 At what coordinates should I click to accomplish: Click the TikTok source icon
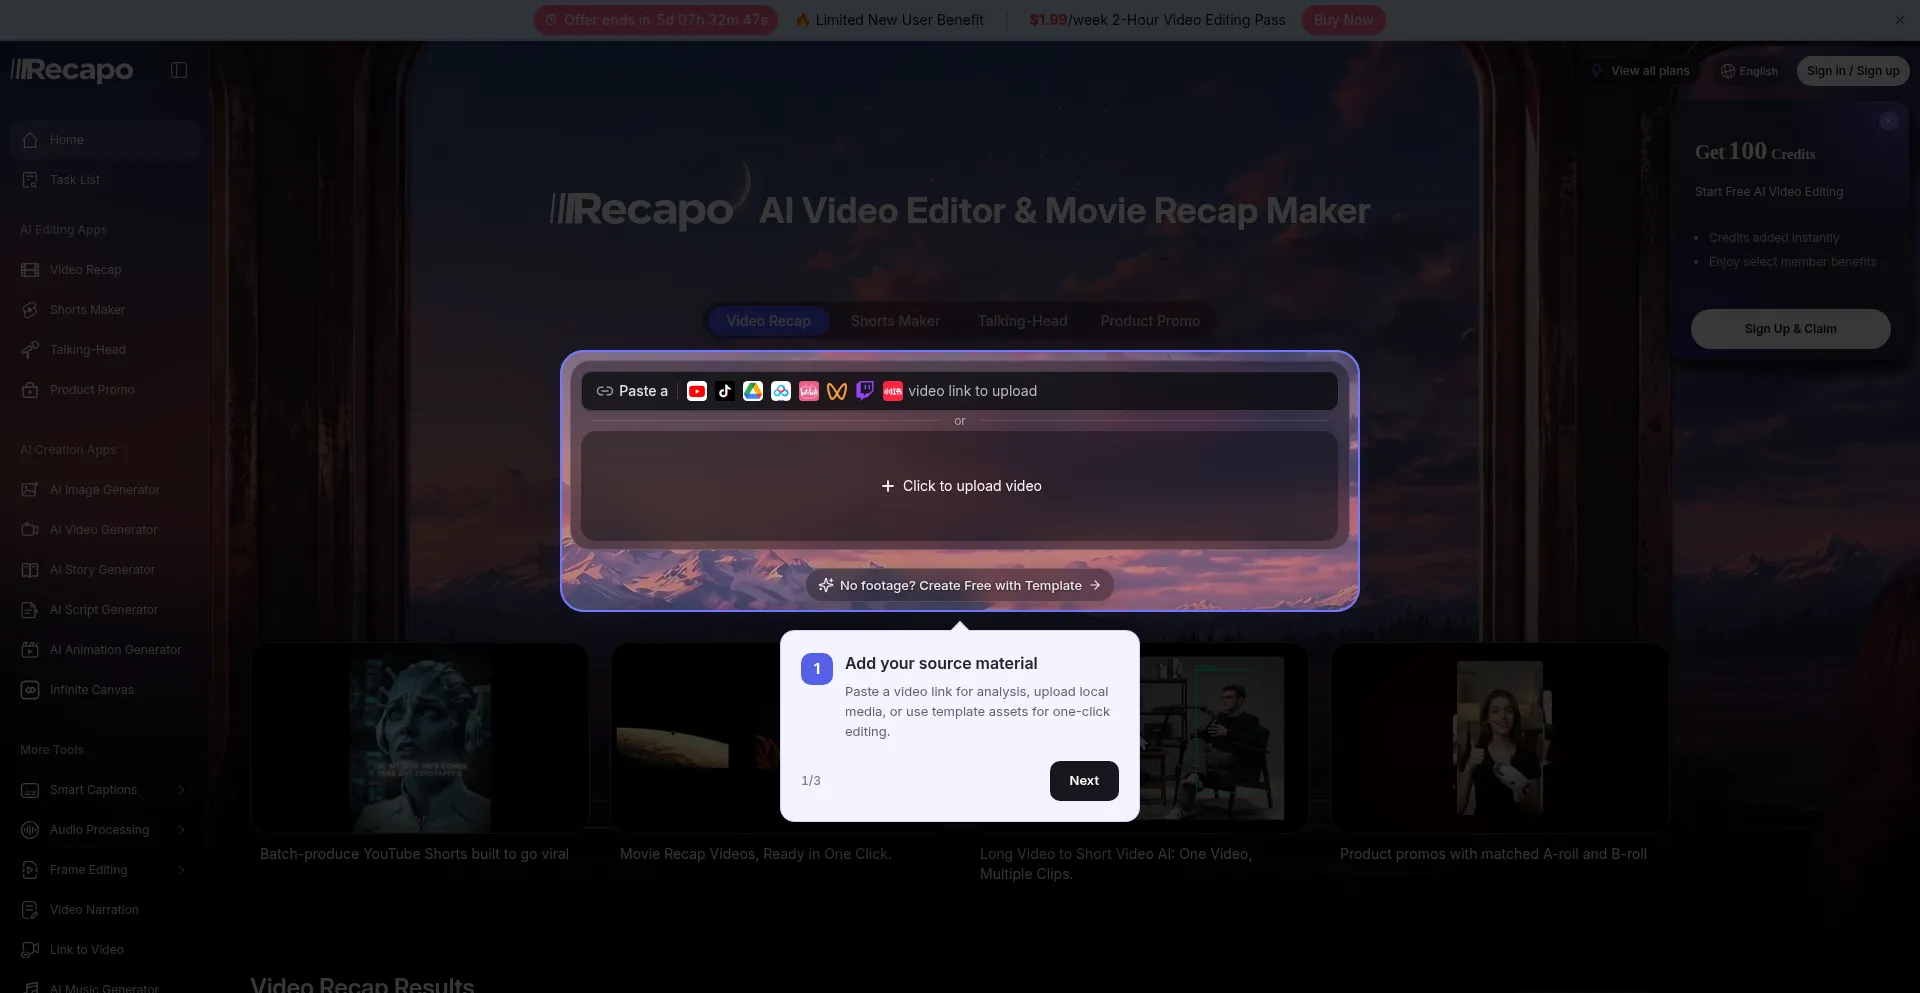pyautogui.click(x=725, y=391)
